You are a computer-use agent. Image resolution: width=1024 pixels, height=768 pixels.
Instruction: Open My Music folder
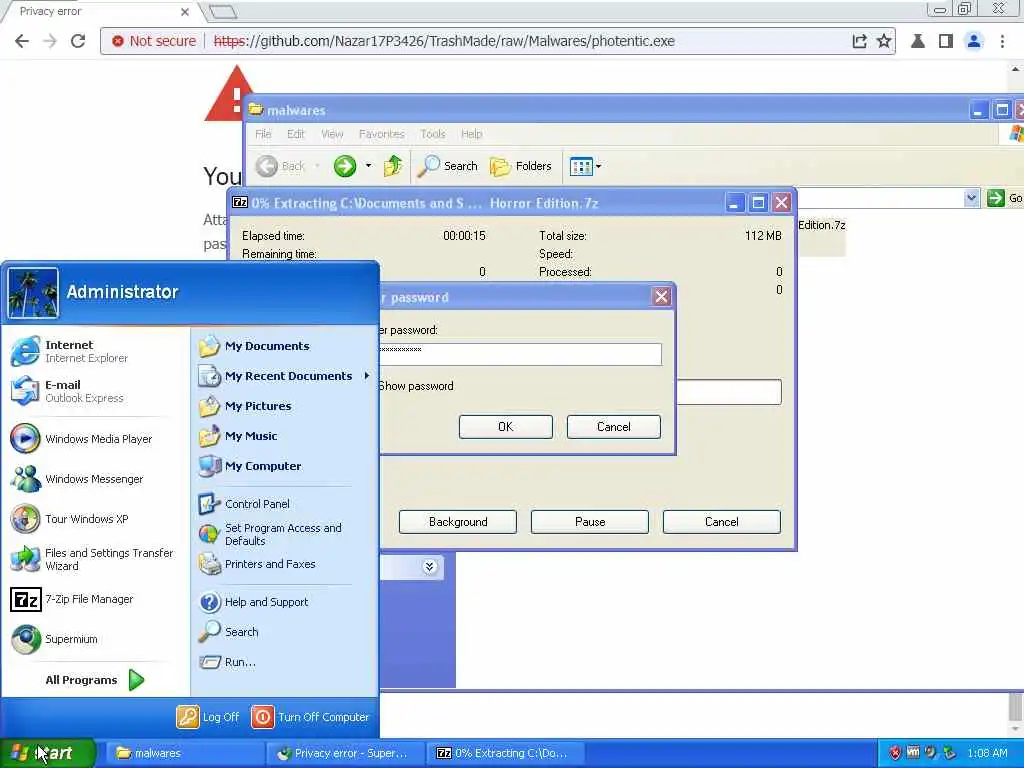[x=238, y=436]
